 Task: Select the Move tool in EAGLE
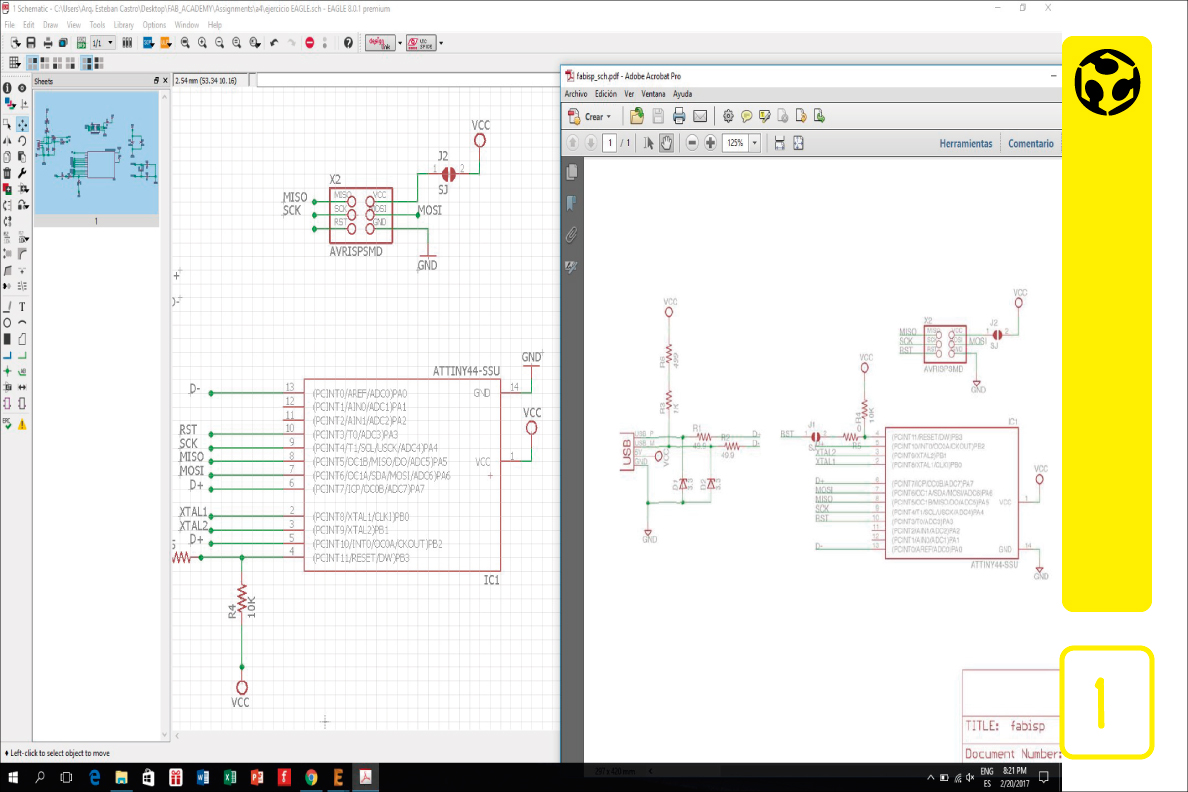tap(22, 125)
